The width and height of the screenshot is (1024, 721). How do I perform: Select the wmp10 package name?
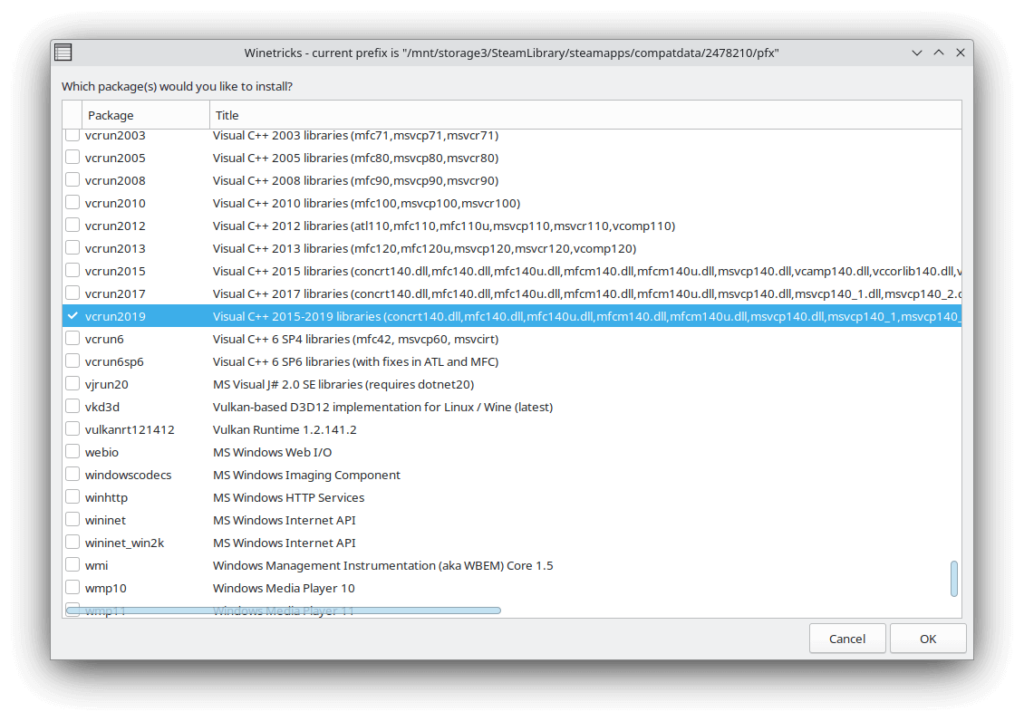(106, 588)
